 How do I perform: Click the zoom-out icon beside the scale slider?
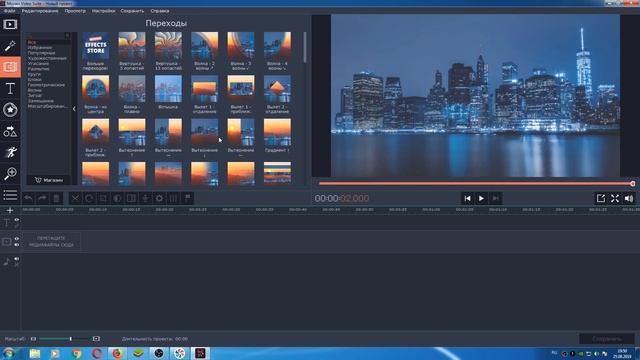pyautogui.click(x=33, y=339)
